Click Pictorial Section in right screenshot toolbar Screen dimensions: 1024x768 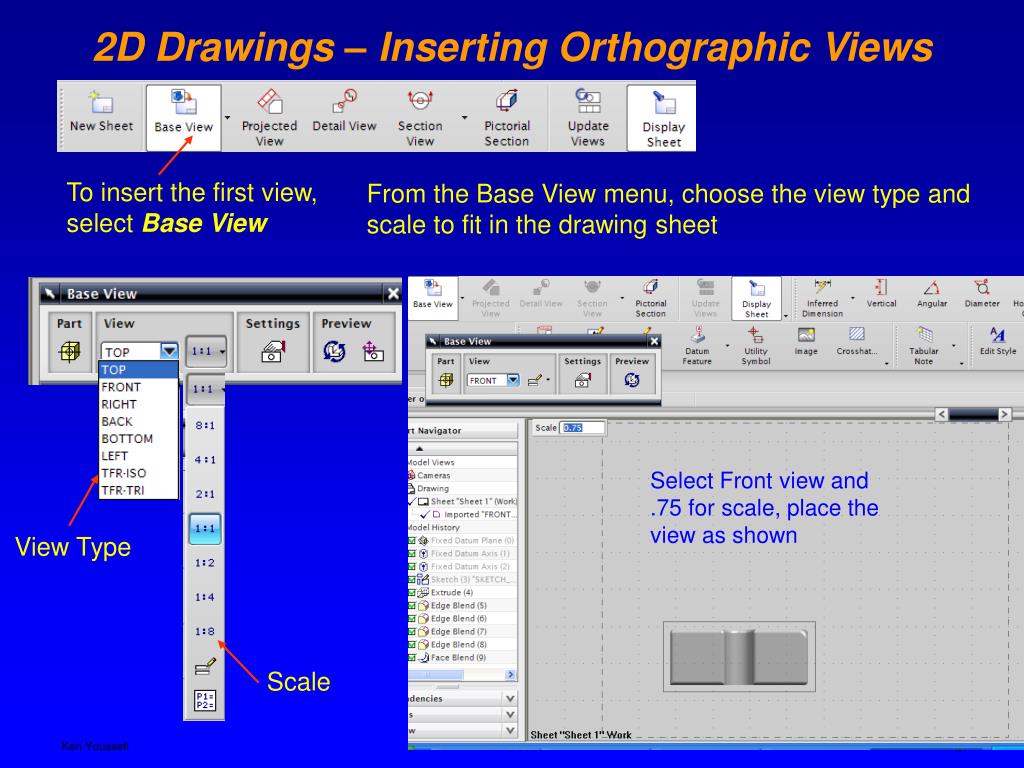pyautogui.click(x=650, y=298)
